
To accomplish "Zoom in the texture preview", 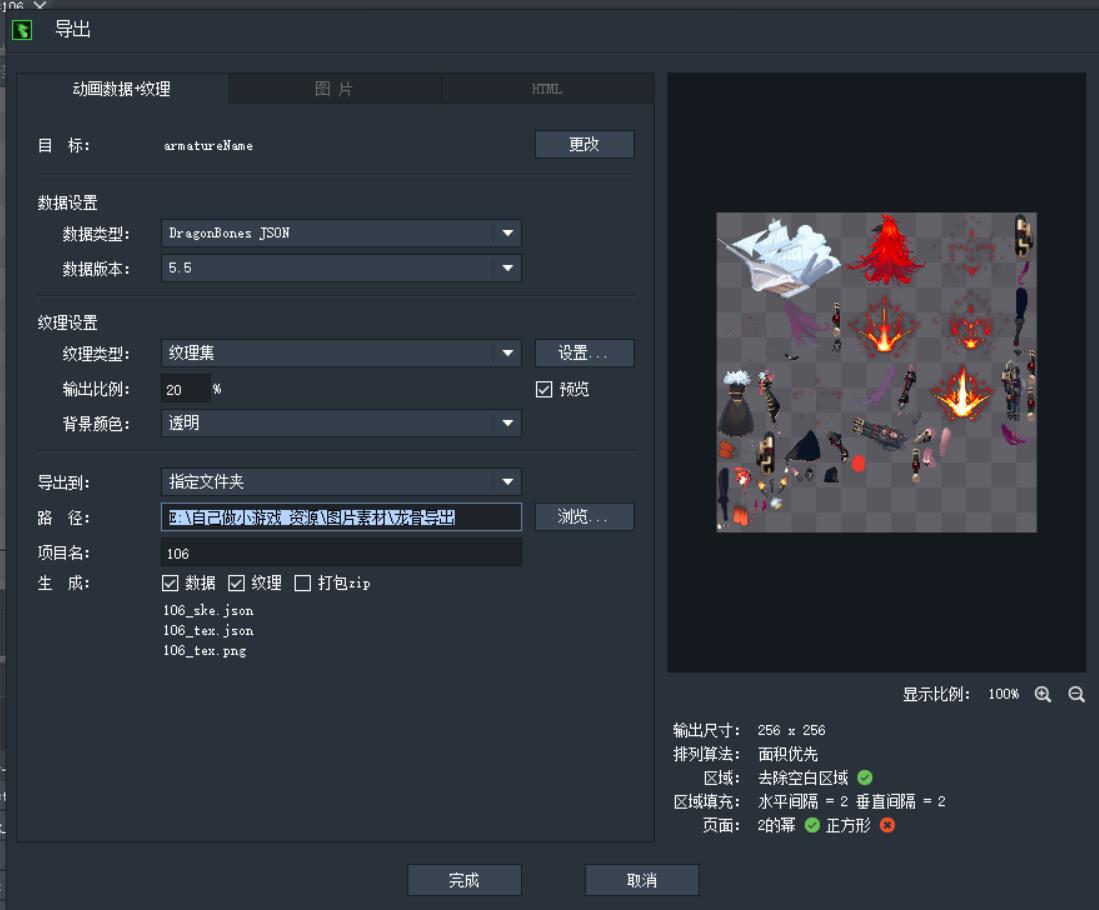I will (1043, 694).
